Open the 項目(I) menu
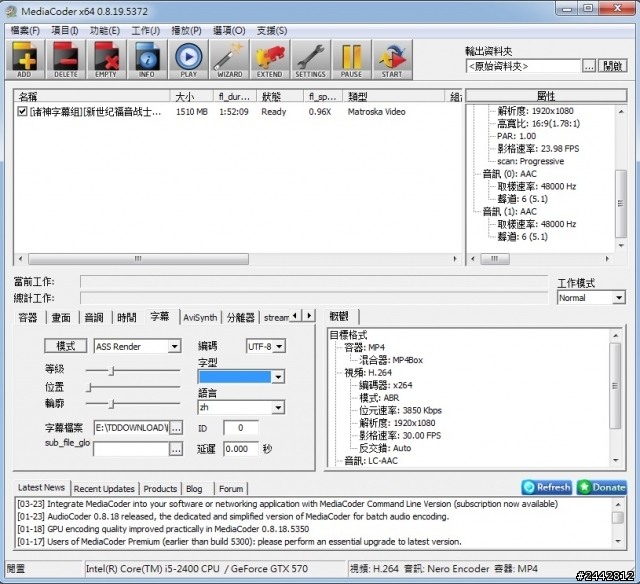Image resolution: width=640 pixels, height=584 pixels. tap(64, 31)
